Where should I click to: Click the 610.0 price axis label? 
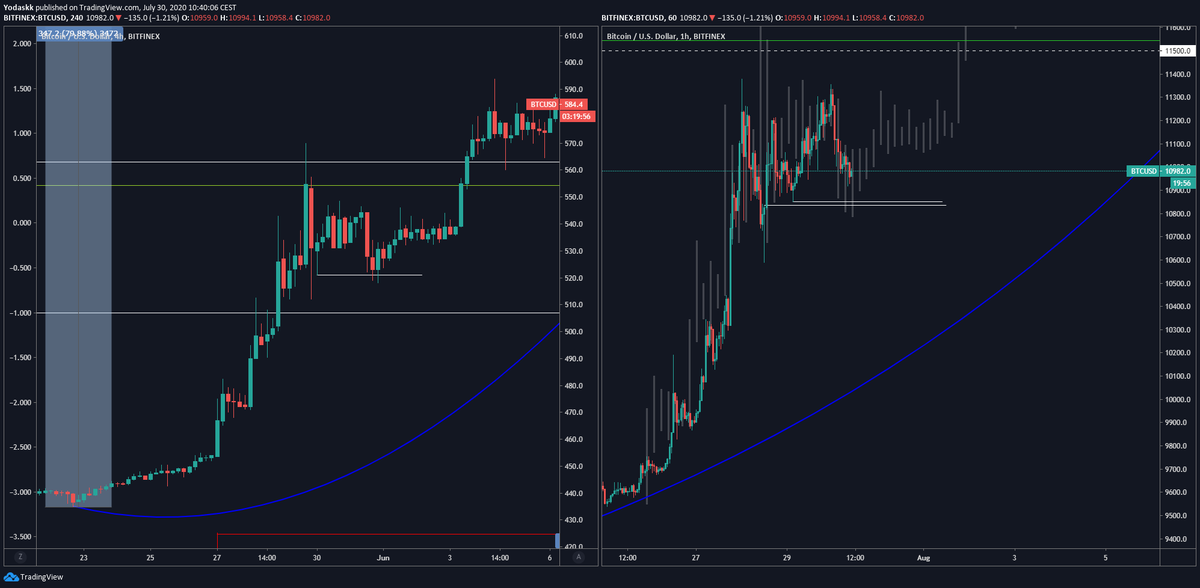tap(573, 36)
